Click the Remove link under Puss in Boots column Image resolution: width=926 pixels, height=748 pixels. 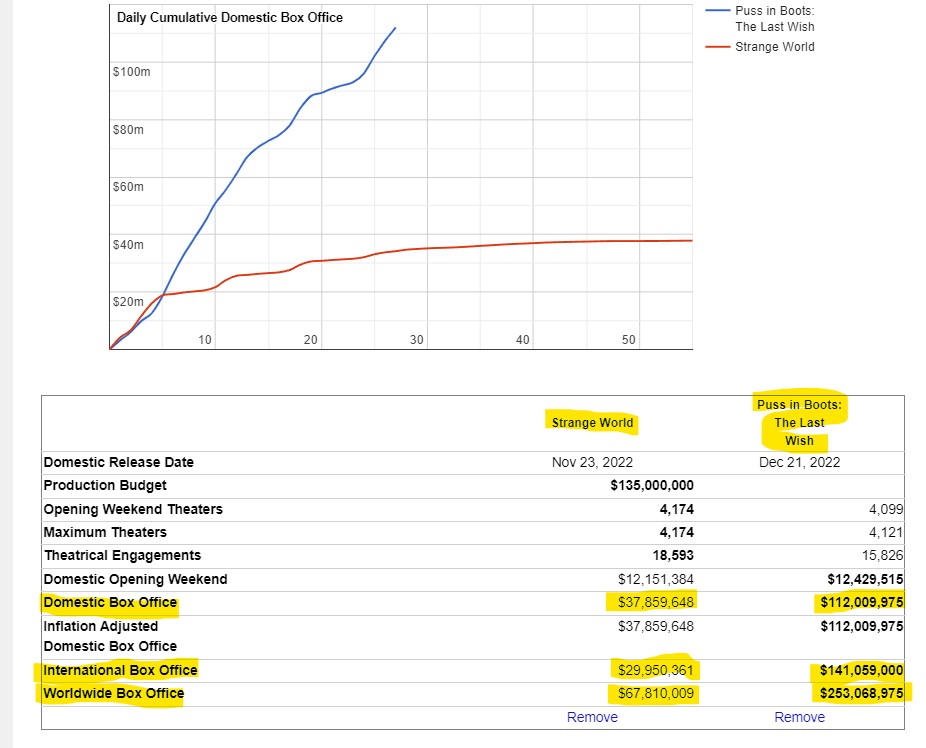click(x=799, y=717)
